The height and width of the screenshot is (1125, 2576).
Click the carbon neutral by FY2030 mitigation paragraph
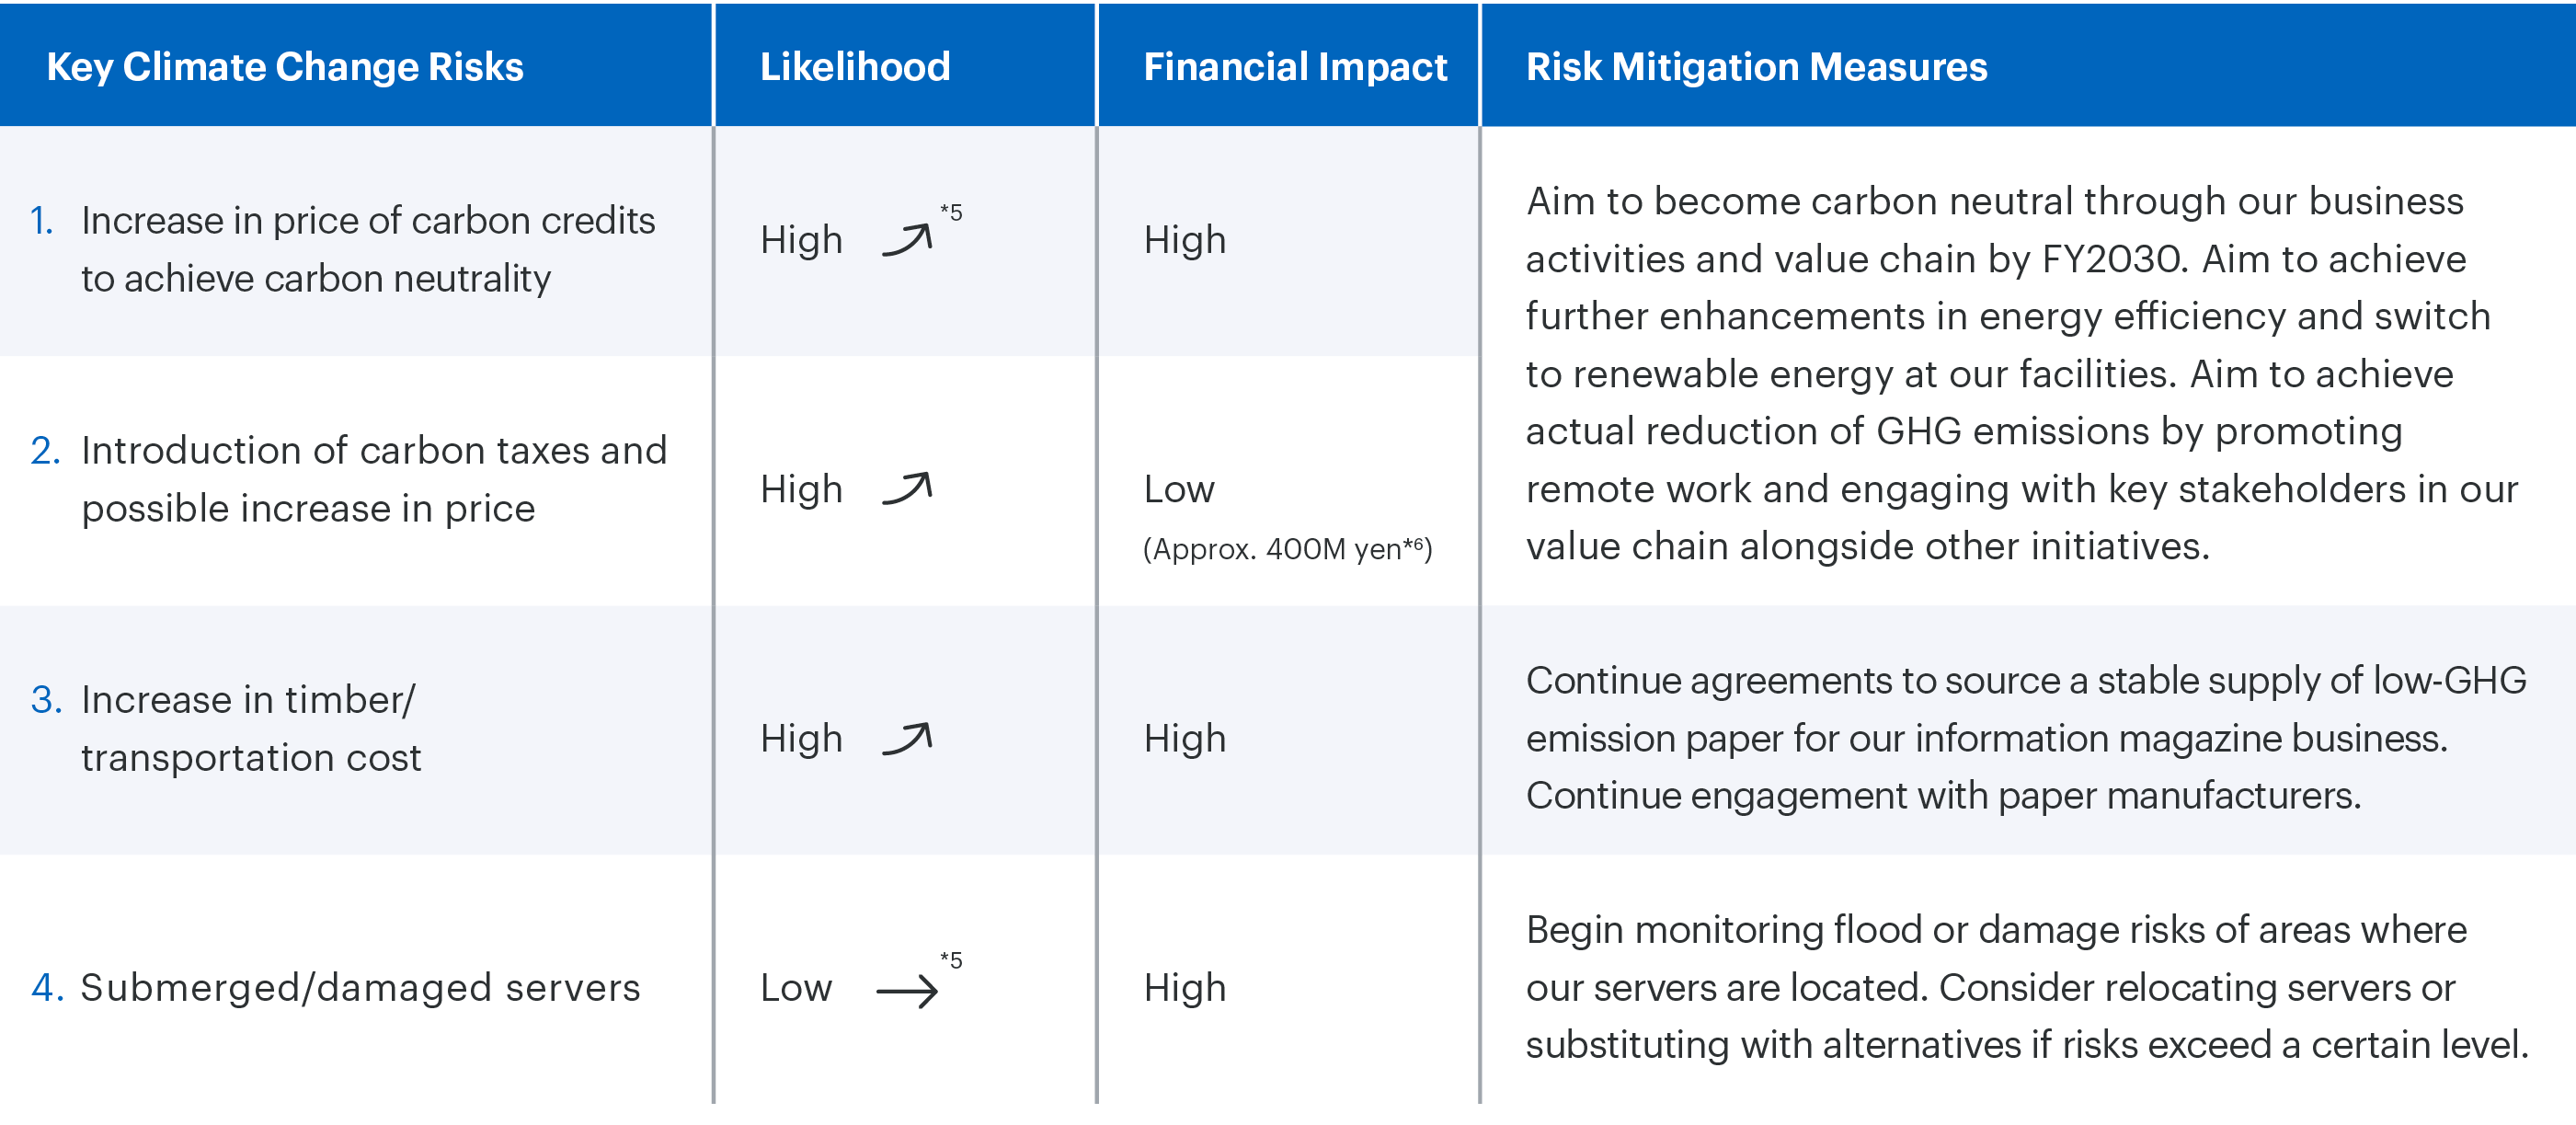pos(2020,373)
